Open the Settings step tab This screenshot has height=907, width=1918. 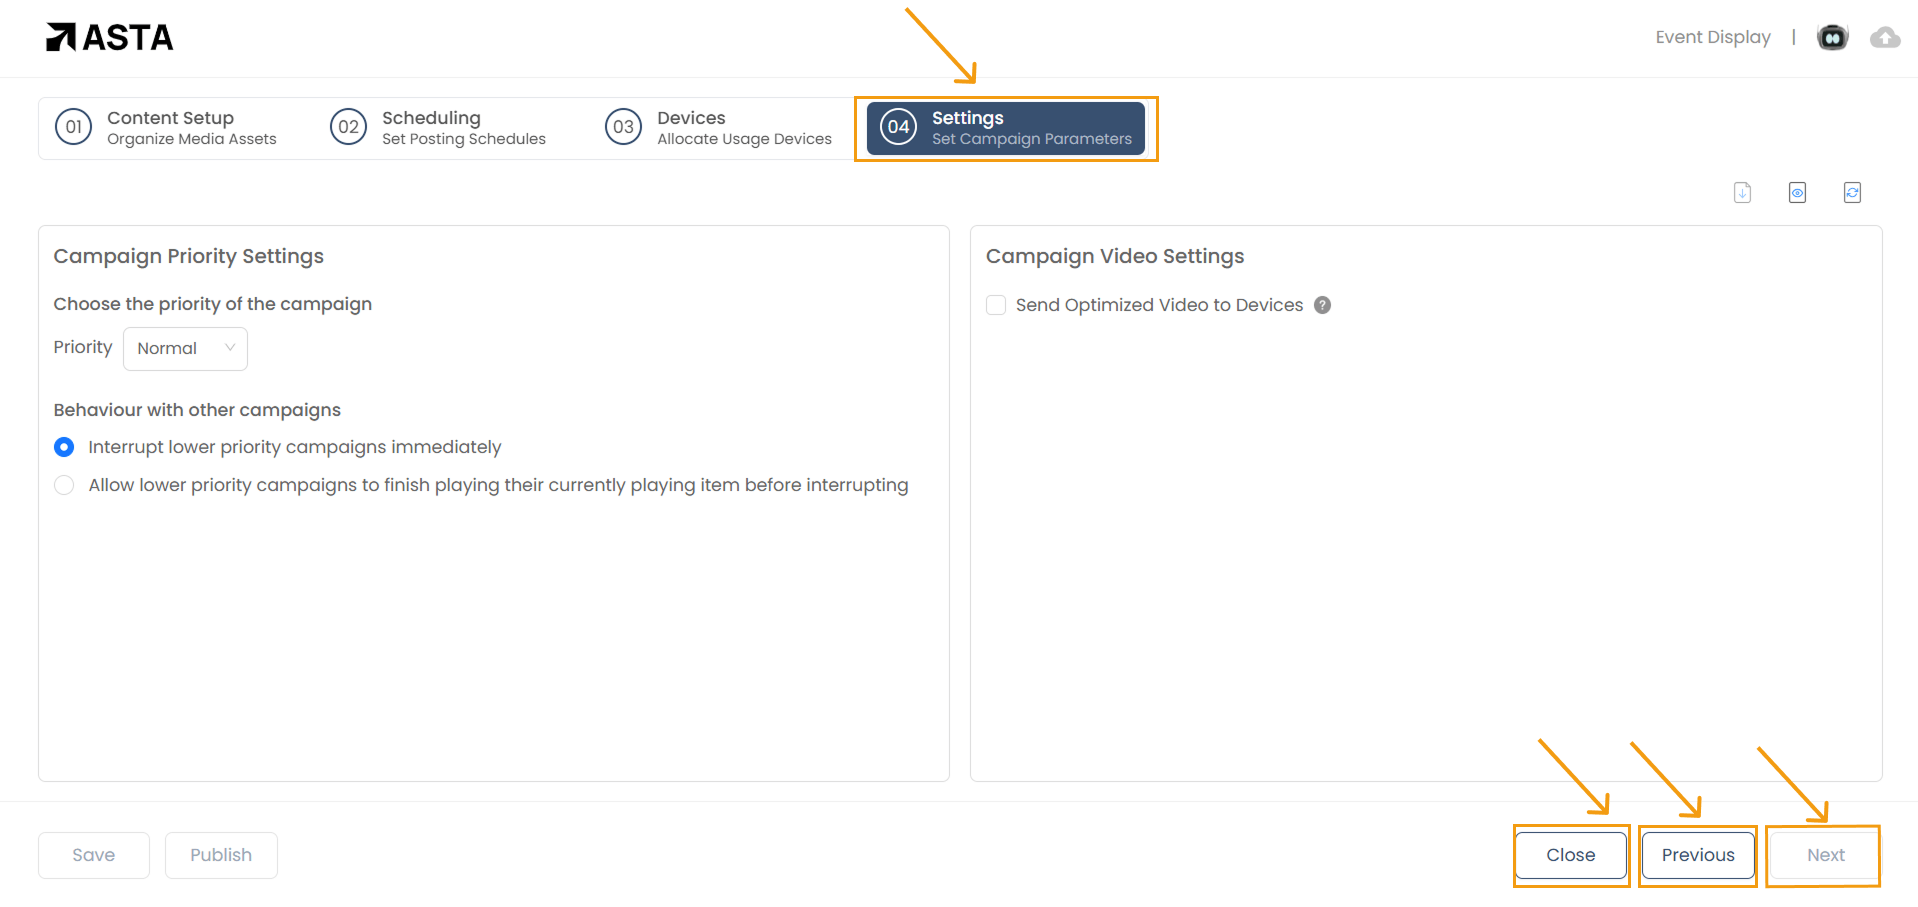tap(1005, 128)
